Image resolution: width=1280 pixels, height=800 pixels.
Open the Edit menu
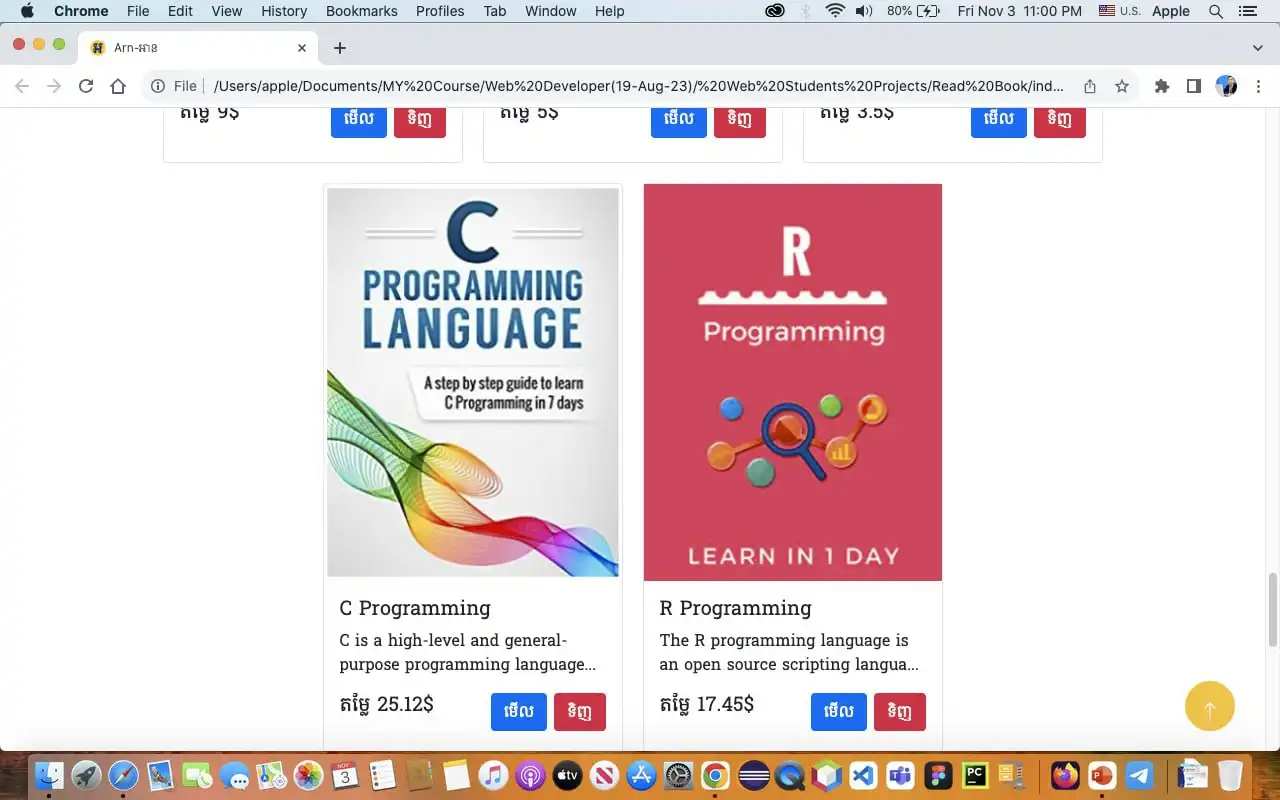point(180,11)
